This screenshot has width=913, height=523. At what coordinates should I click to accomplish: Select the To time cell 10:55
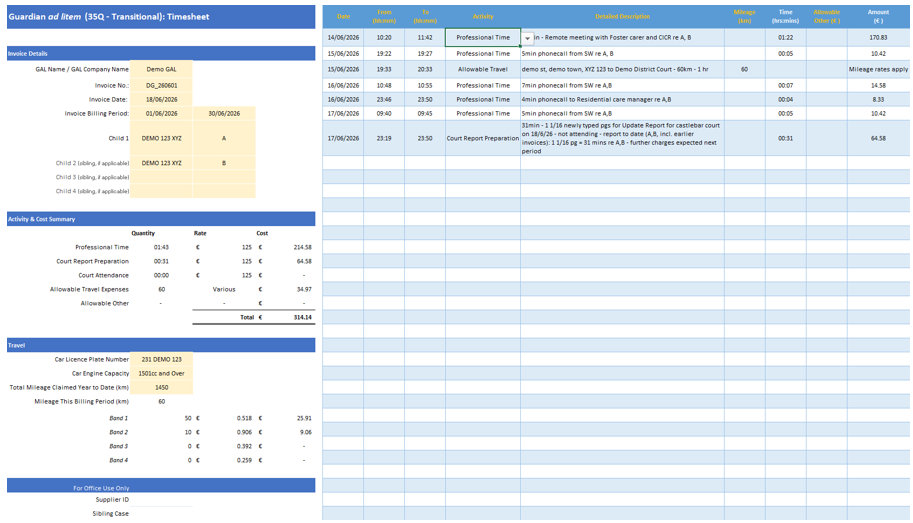(425, 85)
